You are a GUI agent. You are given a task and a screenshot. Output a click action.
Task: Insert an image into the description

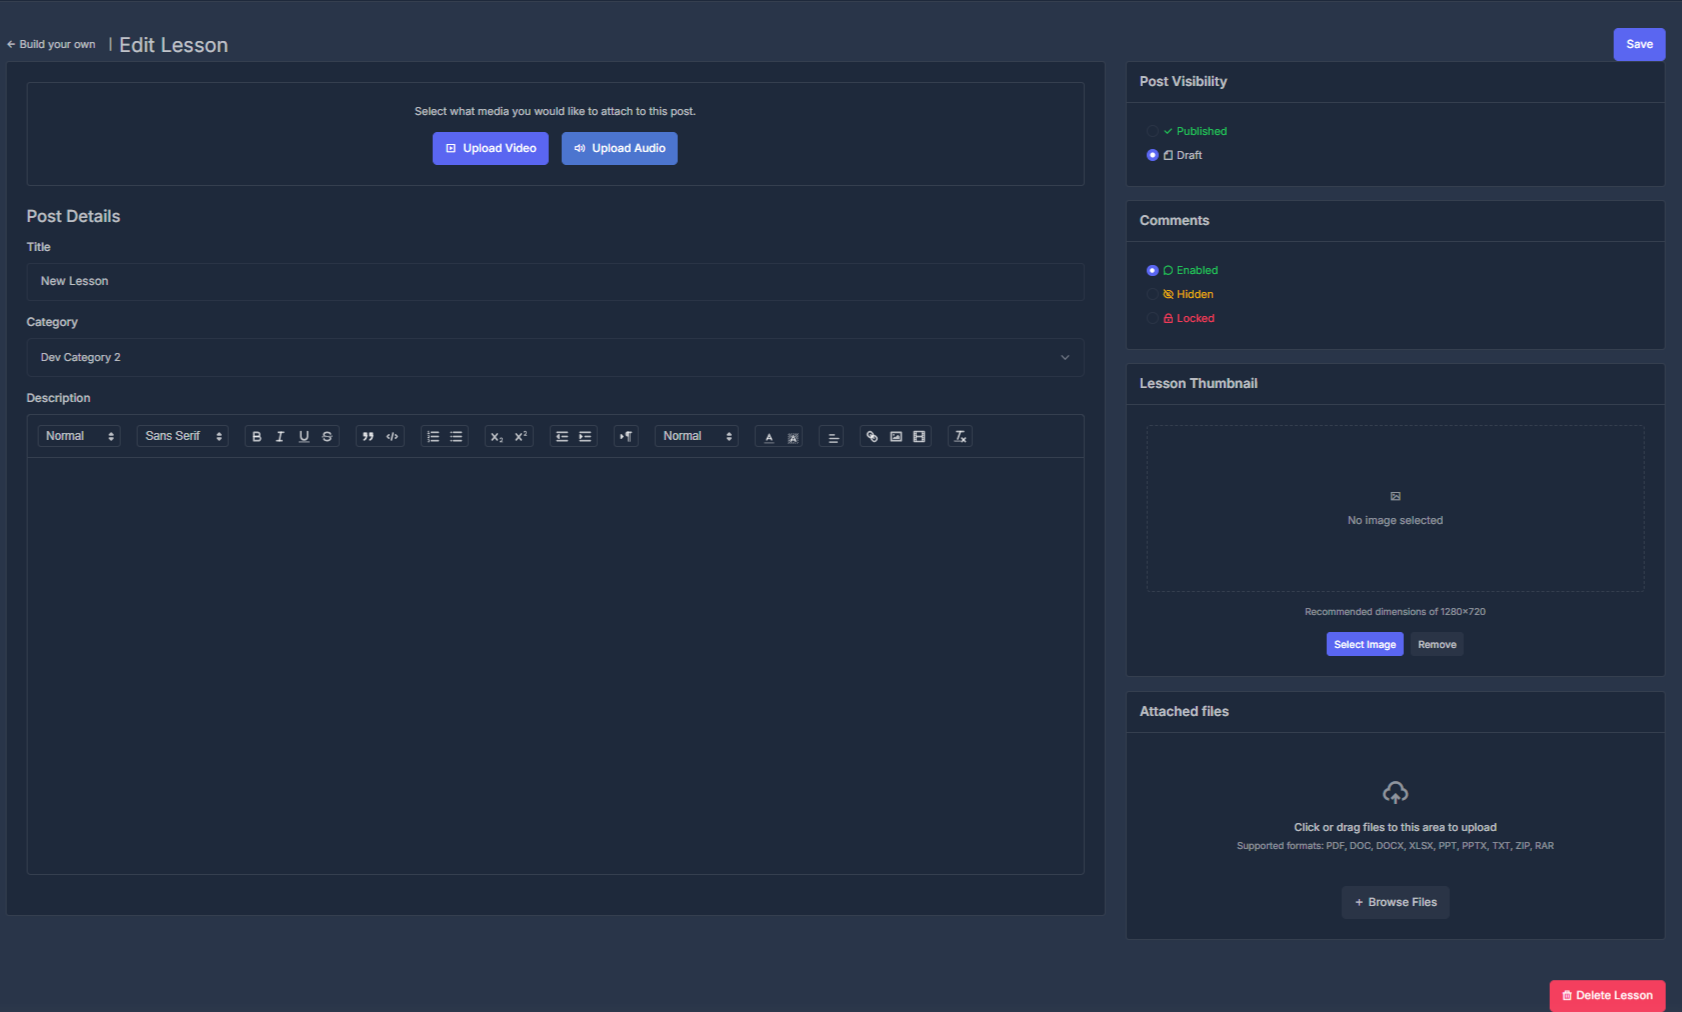(894, 436)
